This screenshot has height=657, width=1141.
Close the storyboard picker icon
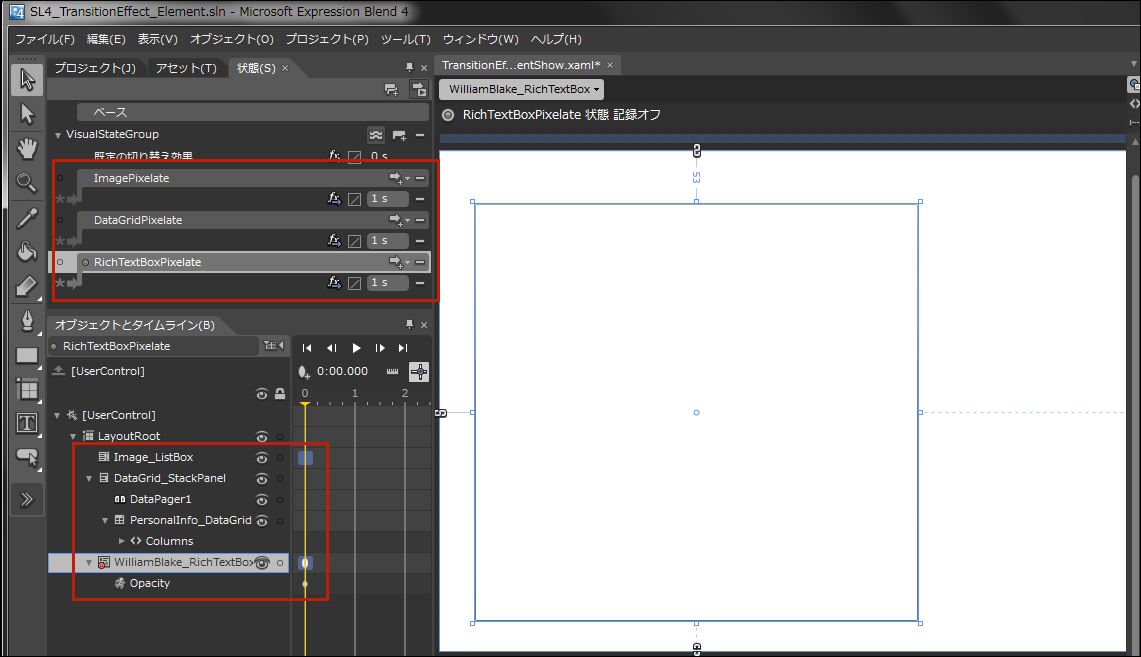coord(274,346)
